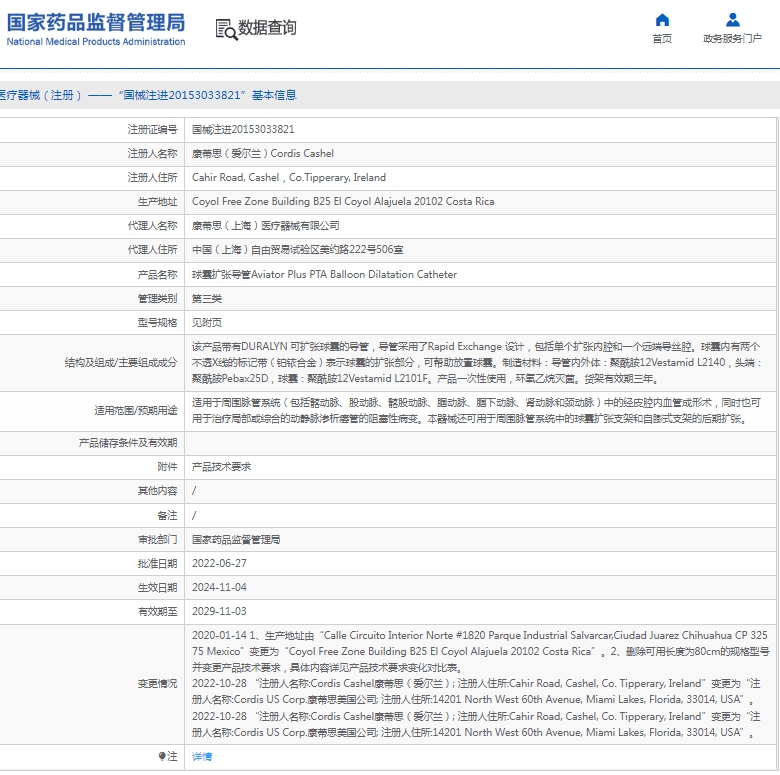Click the 首页 text link
The image size is (780, 775).
[662, 39]
